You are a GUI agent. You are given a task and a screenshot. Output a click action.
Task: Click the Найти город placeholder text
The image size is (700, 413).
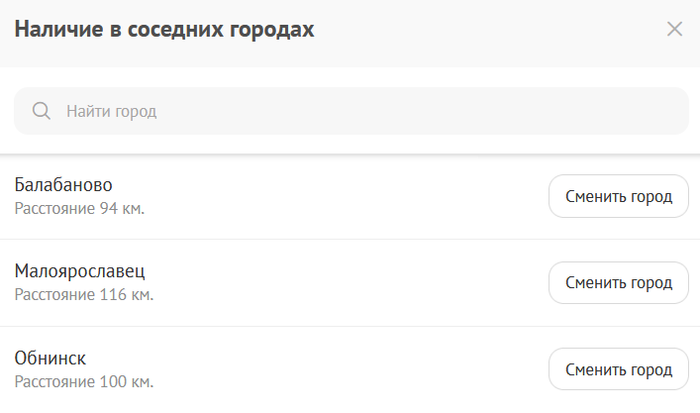point(112,111)
